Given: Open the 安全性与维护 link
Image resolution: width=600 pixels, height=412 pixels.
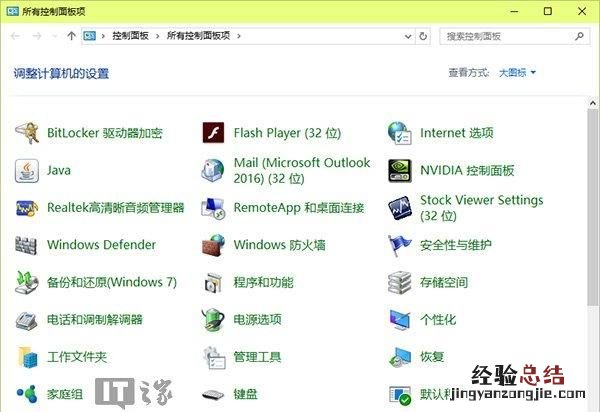Looking at the screenshot, I should (455, 245).
